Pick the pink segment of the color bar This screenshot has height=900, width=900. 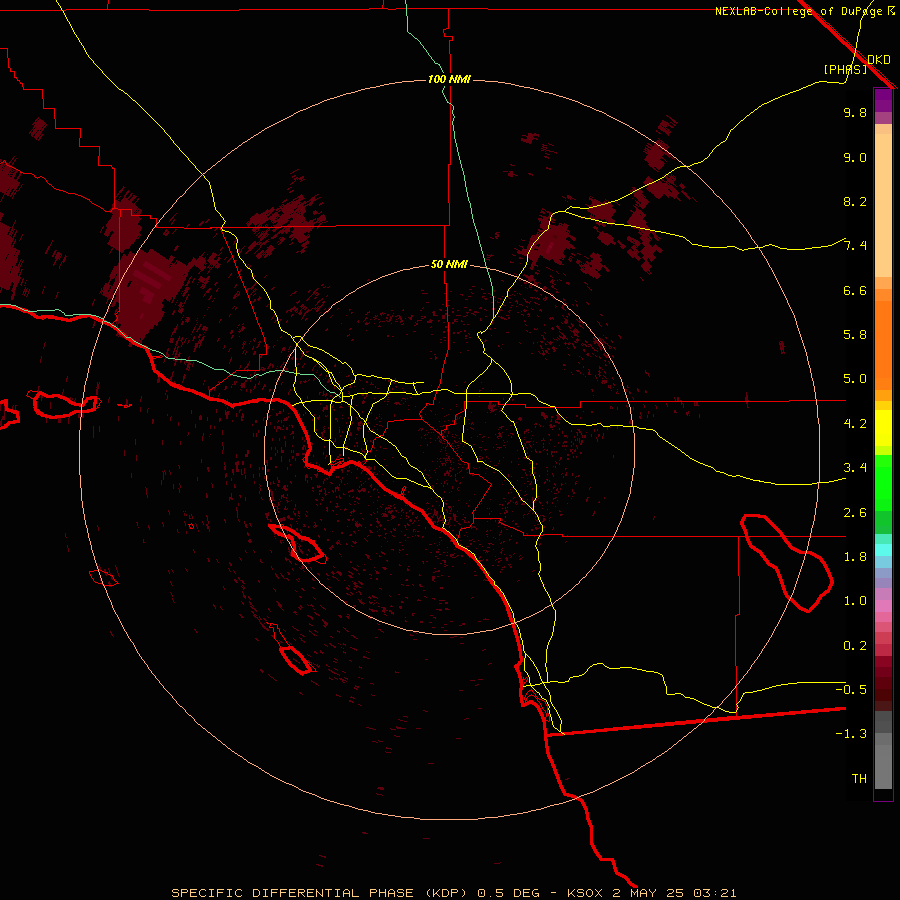coord(883,606)
